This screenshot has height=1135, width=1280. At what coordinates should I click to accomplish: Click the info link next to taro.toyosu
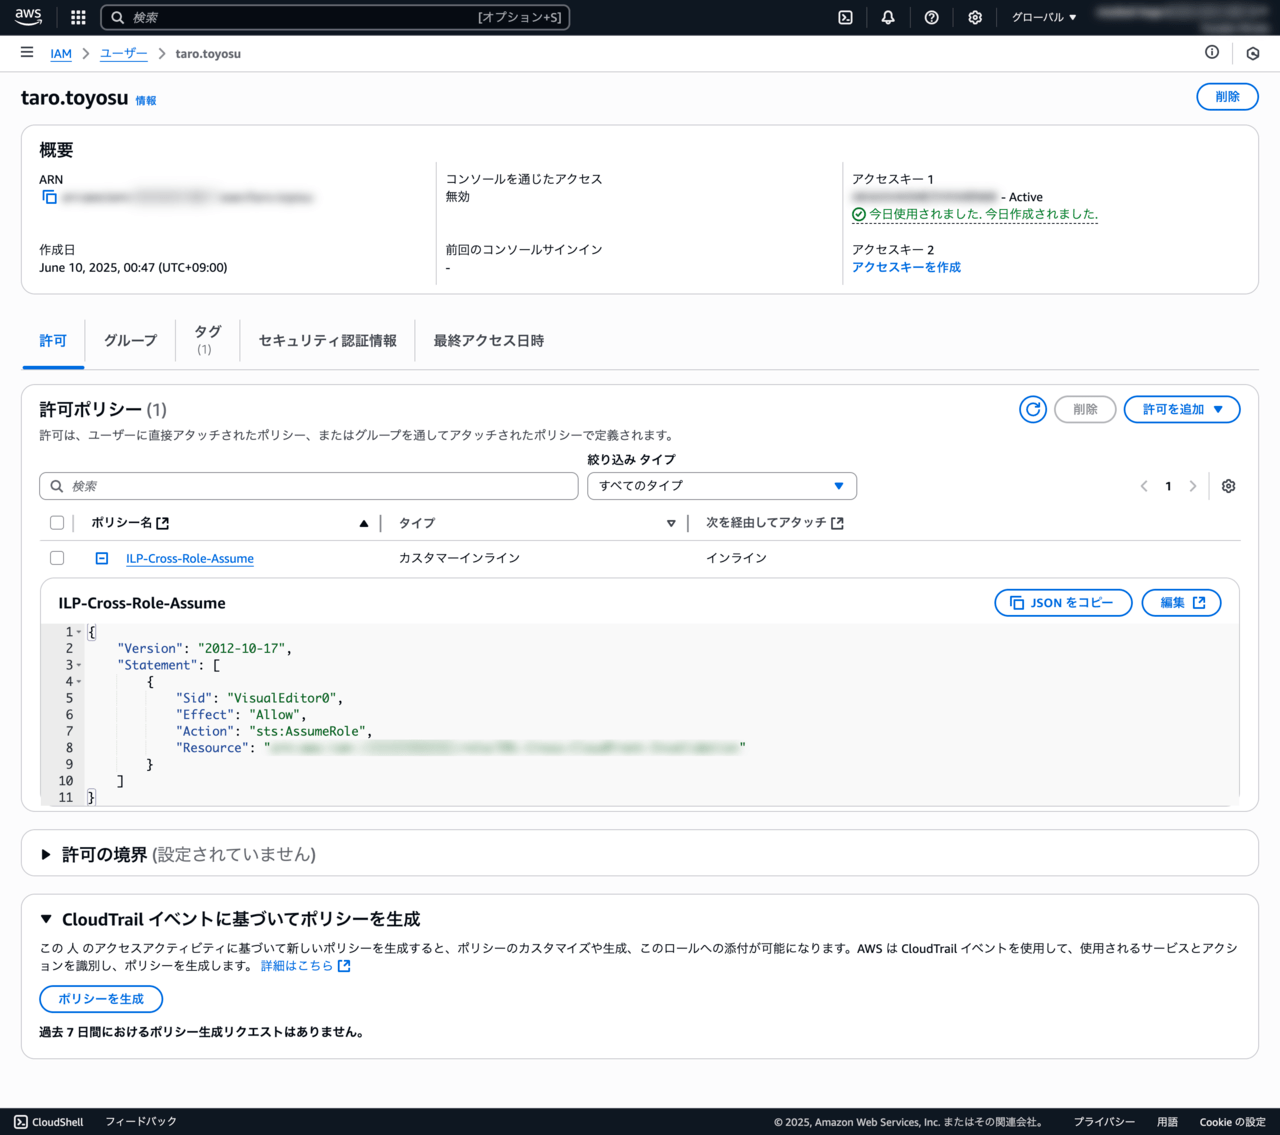click(x=146, y=101)
